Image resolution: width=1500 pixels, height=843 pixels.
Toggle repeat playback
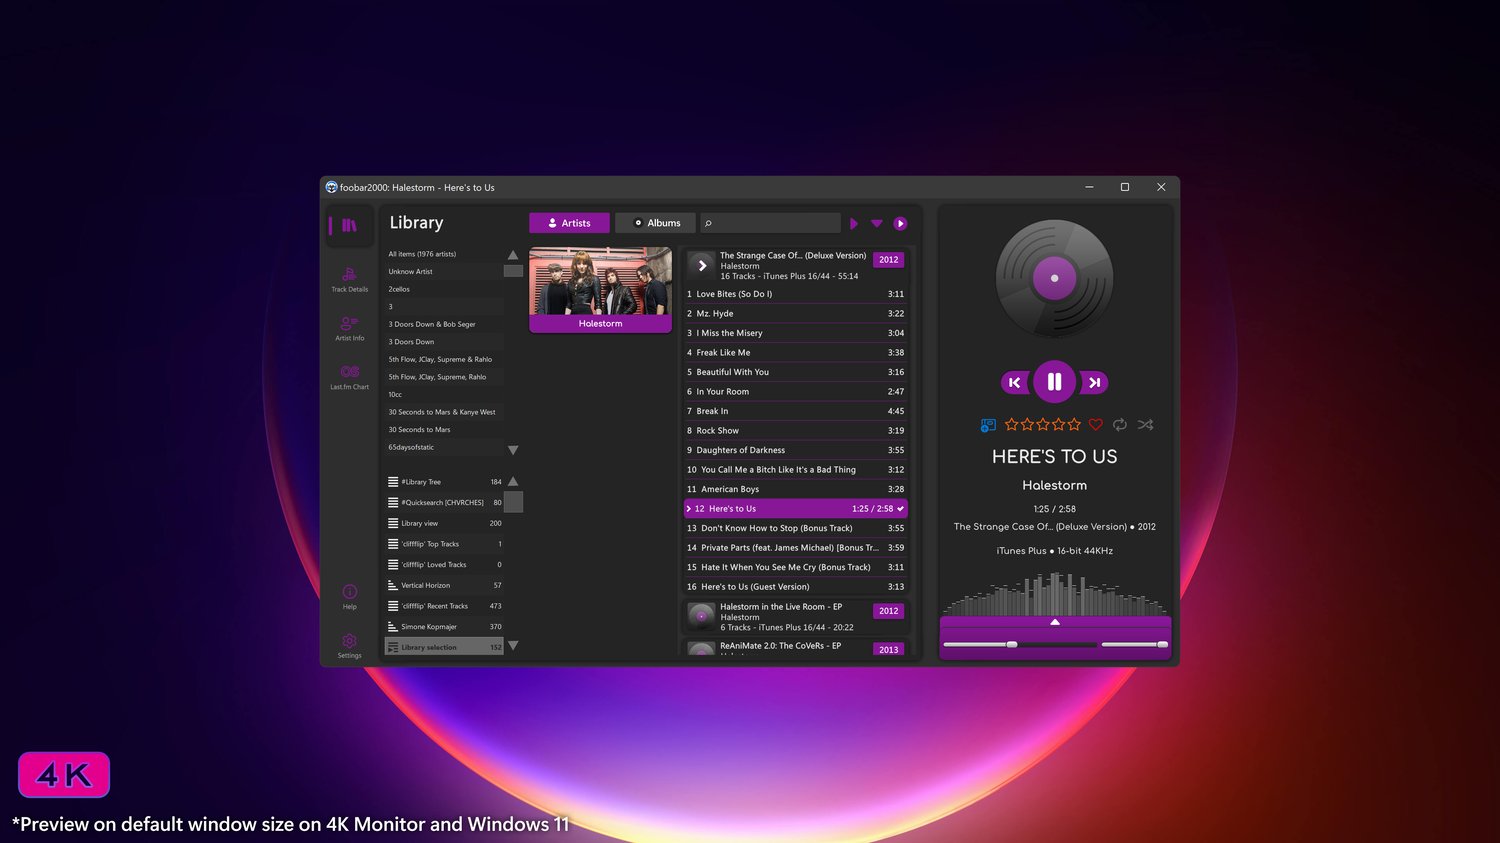(1120, 425)
